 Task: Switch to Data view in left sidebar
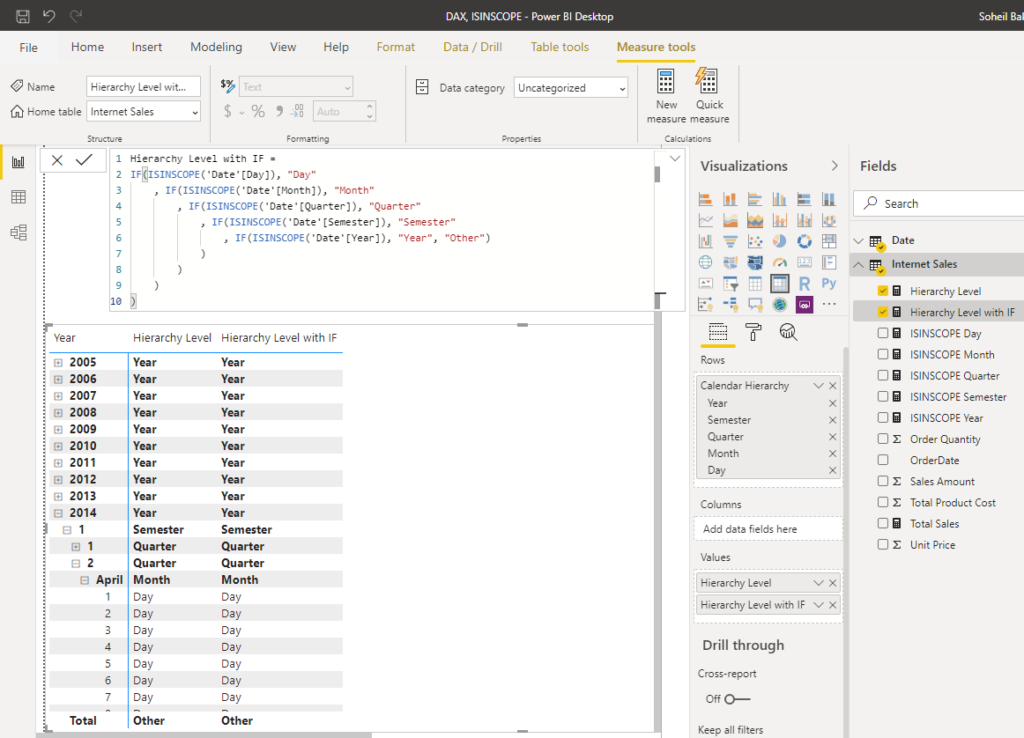(x=18, y=197)
